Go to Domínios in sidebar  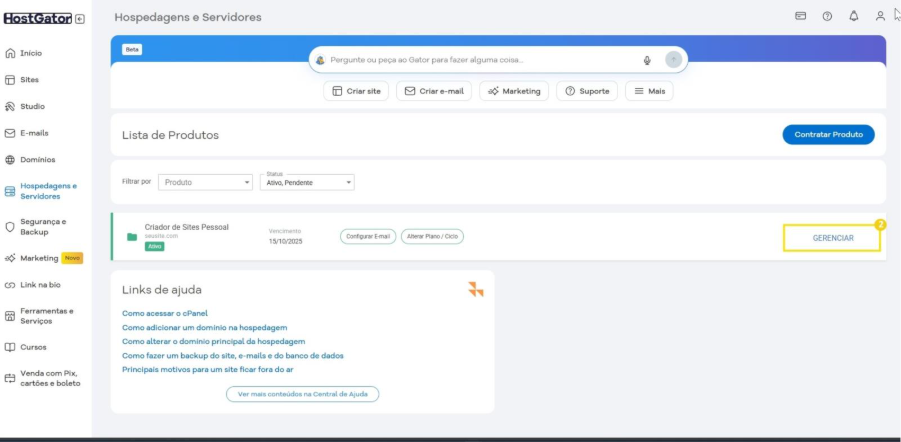38,159
